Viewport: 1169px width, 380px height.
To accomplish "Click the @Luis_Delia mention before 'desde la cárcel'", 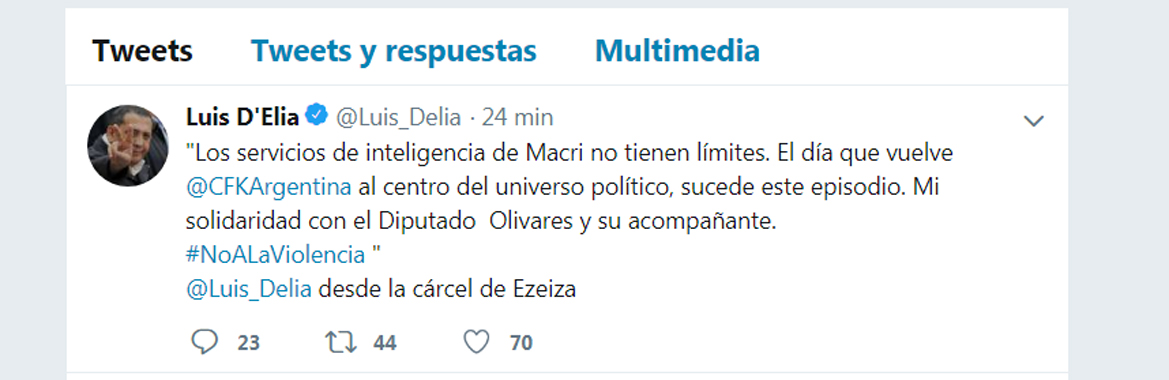I will (248, 290).
